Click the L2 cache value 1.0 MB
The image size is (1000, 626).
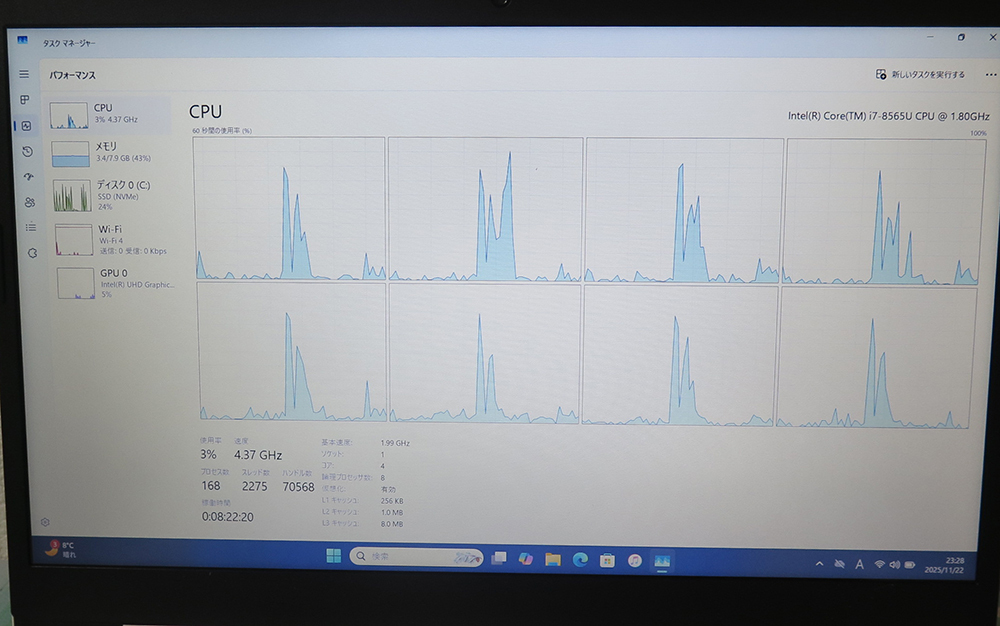[392, 513]
